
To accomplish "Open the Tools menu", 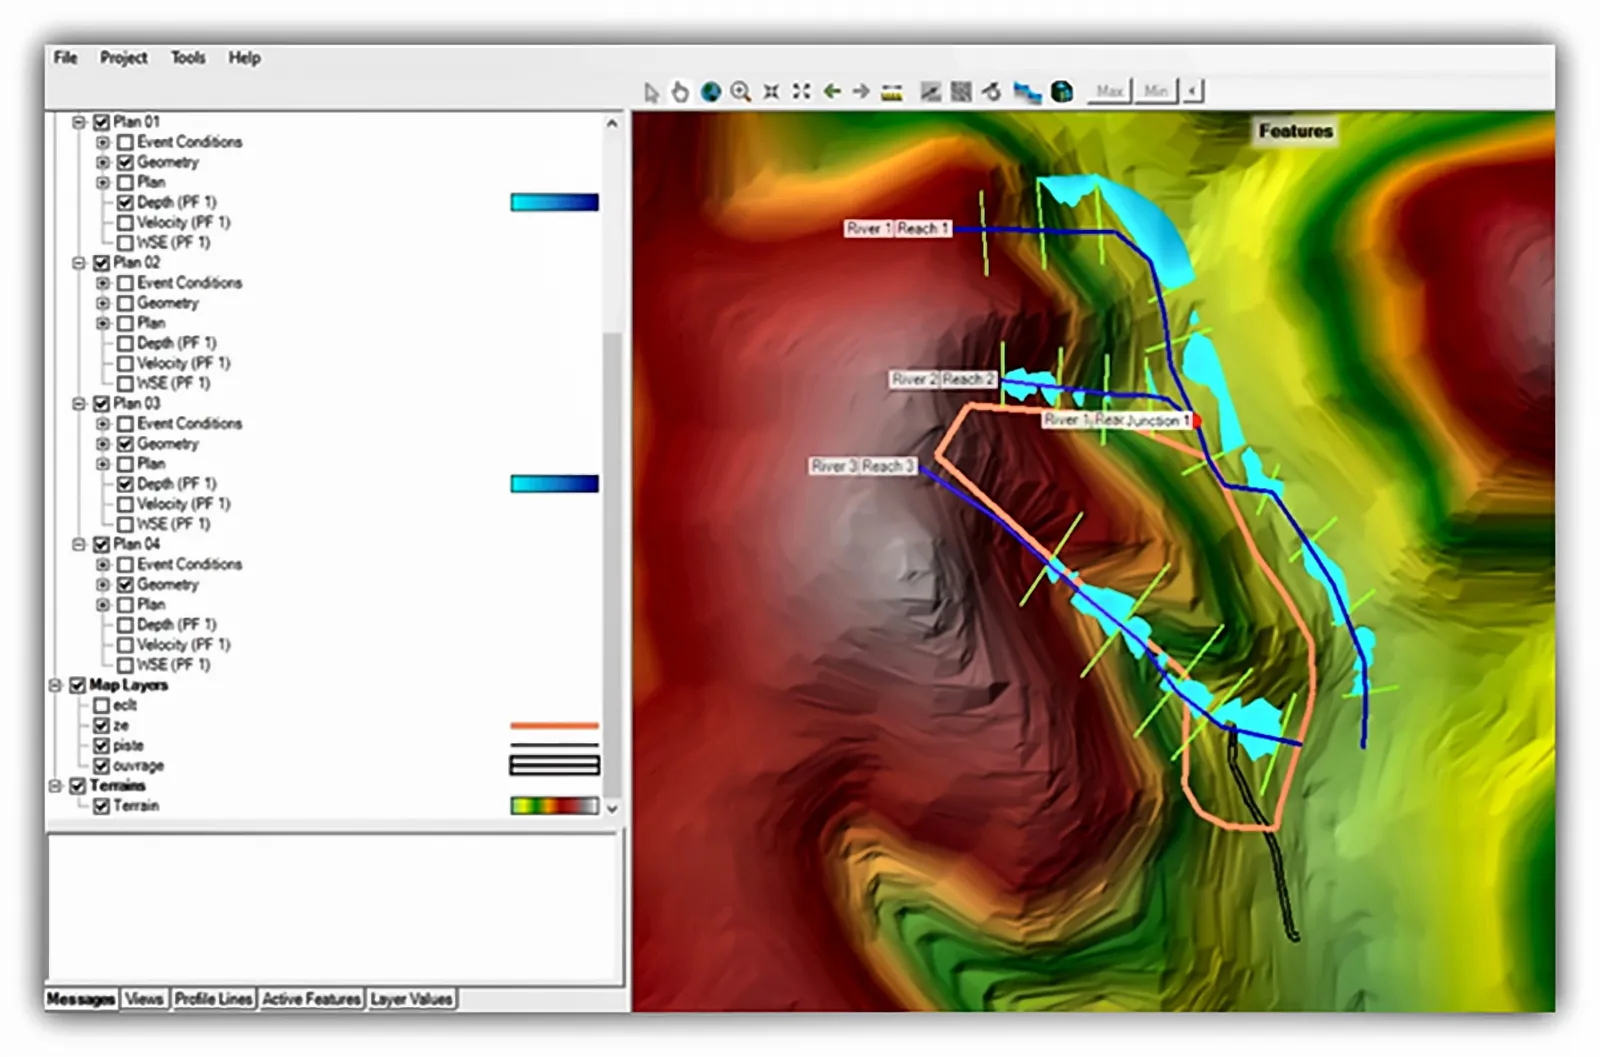I will point(188,58).
